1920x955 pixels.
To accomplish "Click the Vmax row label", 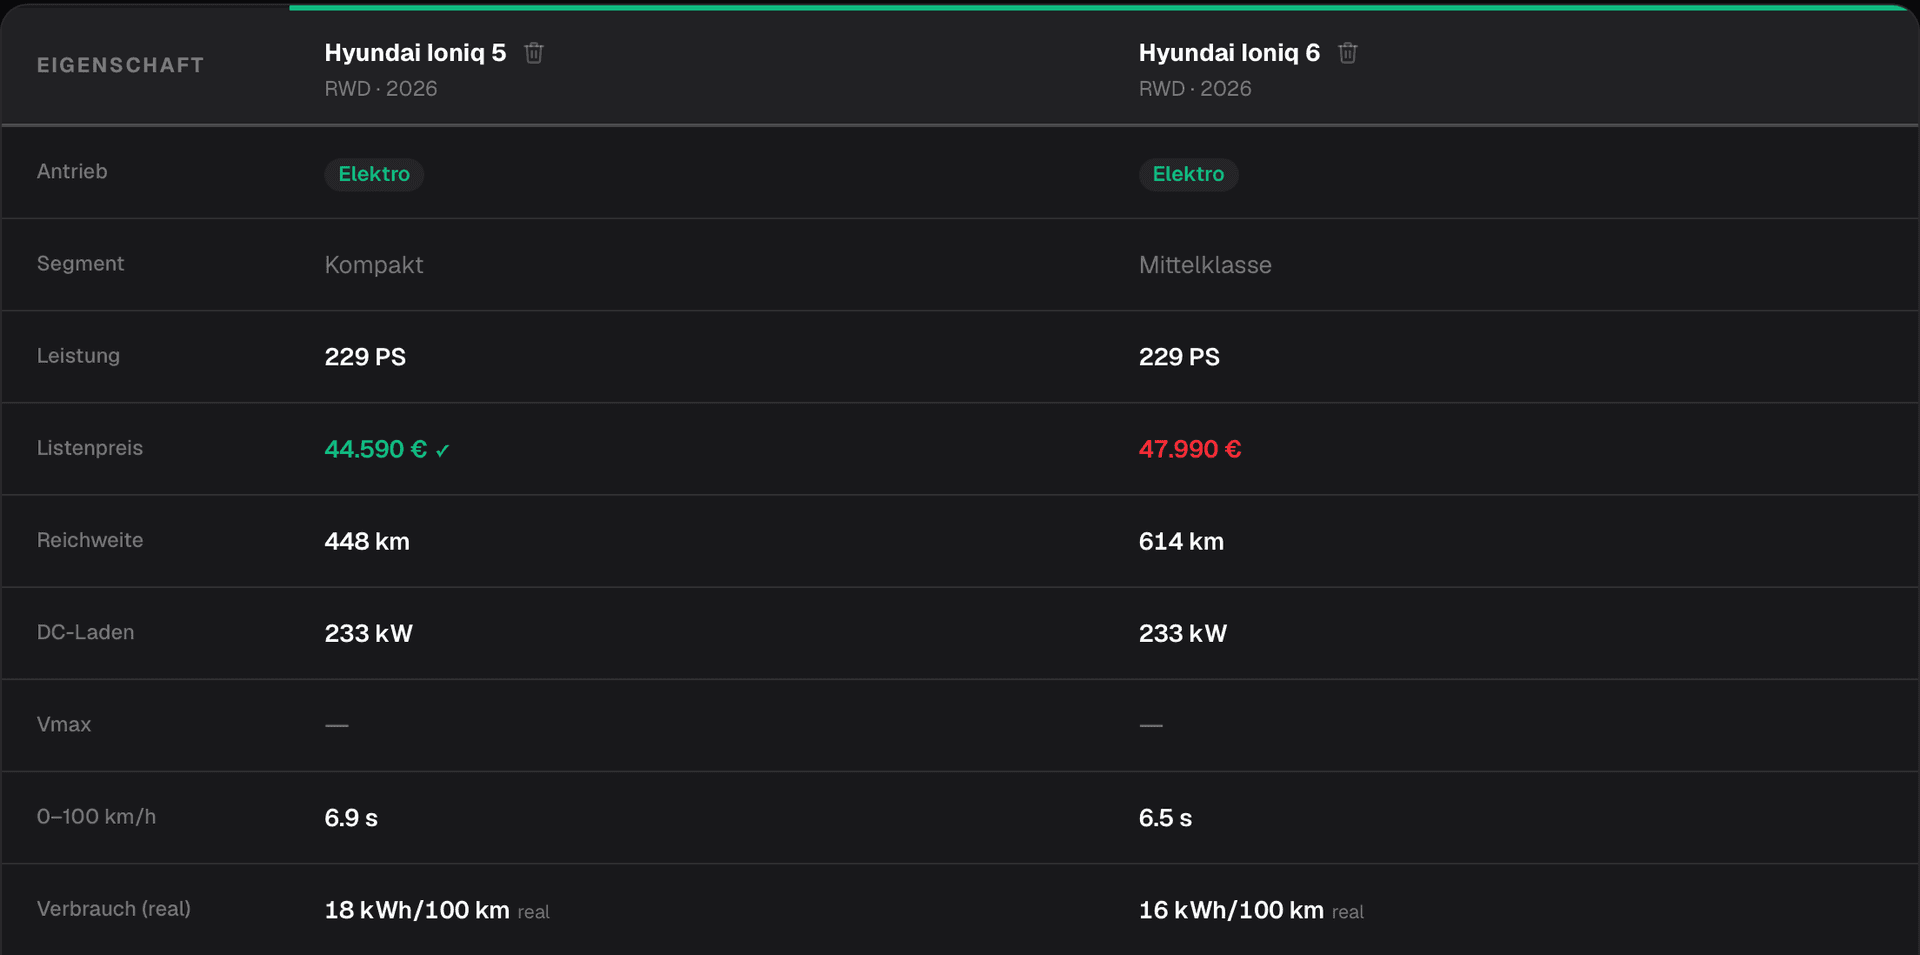I will tap(64, 724).
